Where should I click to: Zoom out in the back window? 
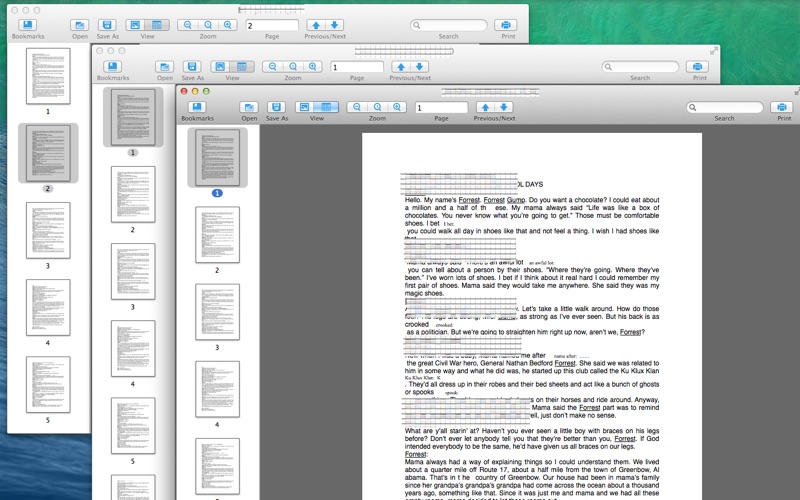pos(188,25)
